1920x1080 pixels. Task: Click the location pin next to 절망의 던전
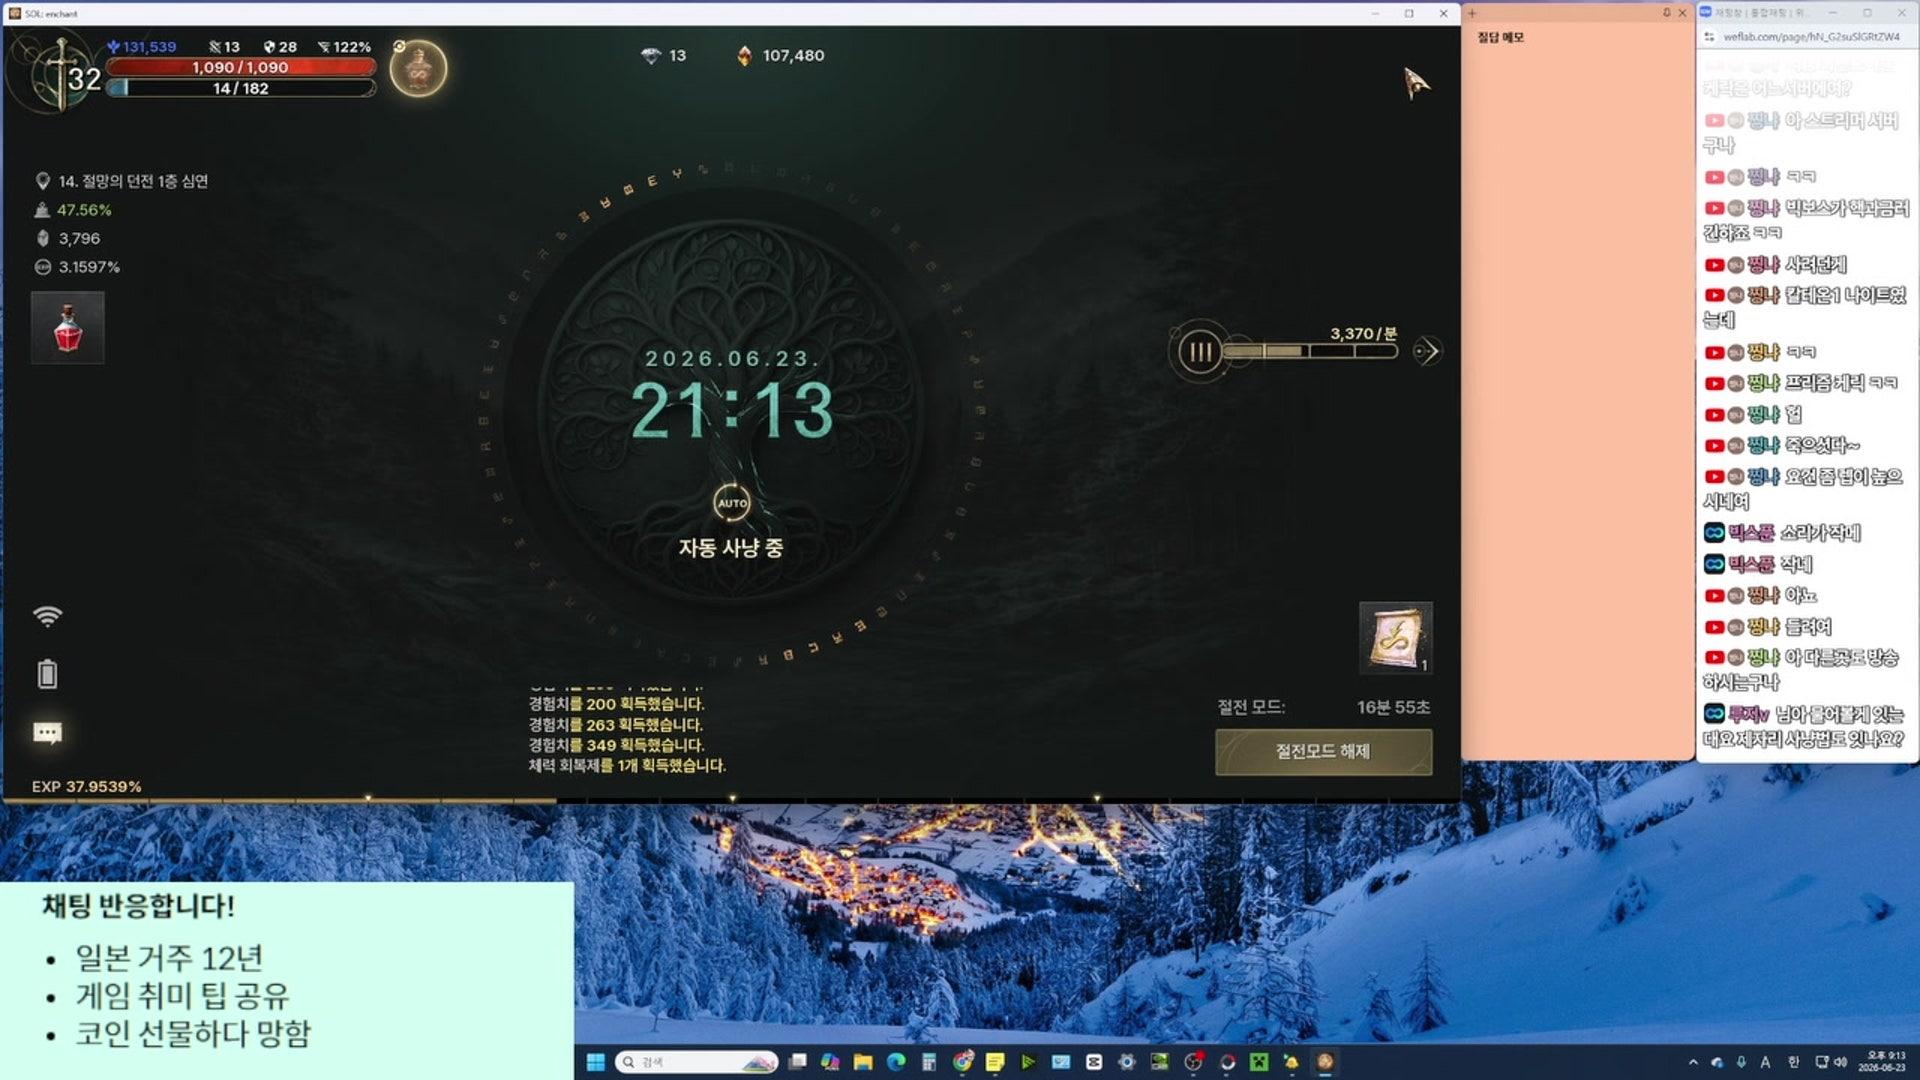[x=43, y=181]
